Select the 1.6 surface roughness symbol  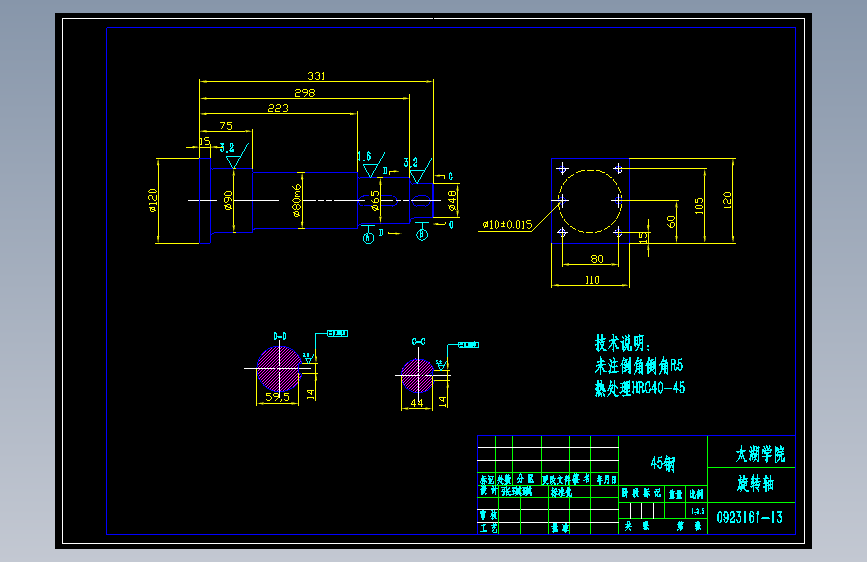coord(371,164)
